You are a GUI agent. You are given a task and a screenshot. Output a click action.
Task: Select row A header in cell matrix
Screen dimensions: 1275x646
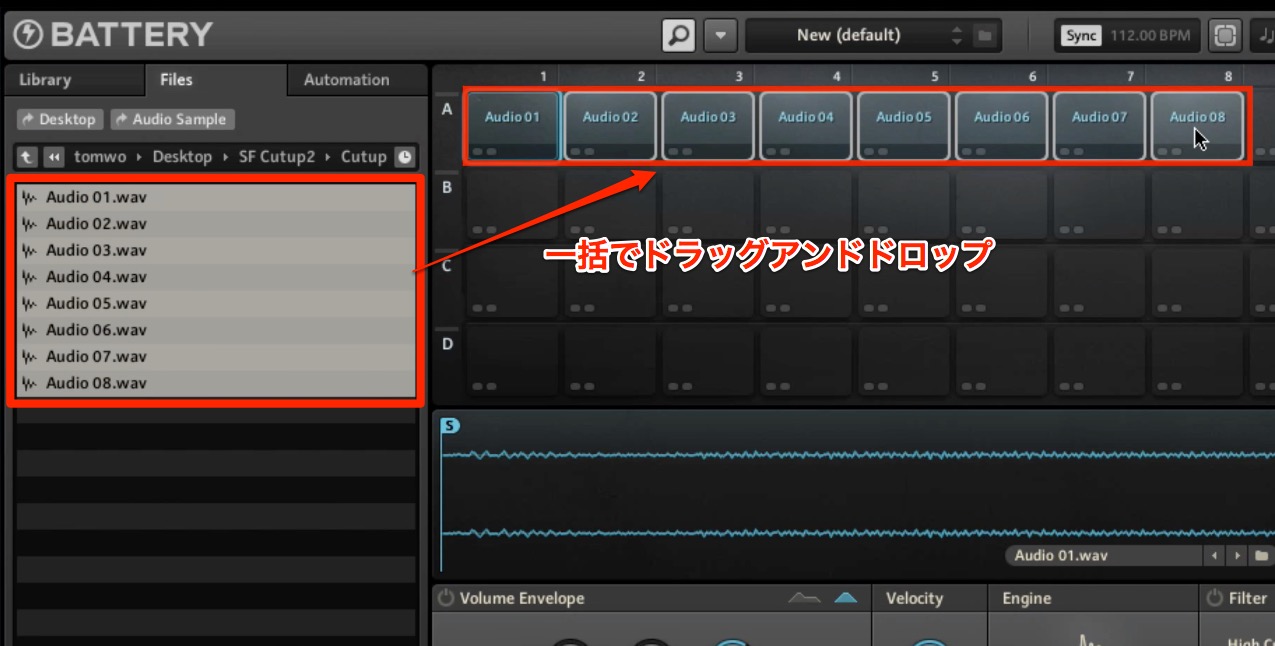pyautogui.click(x=447, y=109)
